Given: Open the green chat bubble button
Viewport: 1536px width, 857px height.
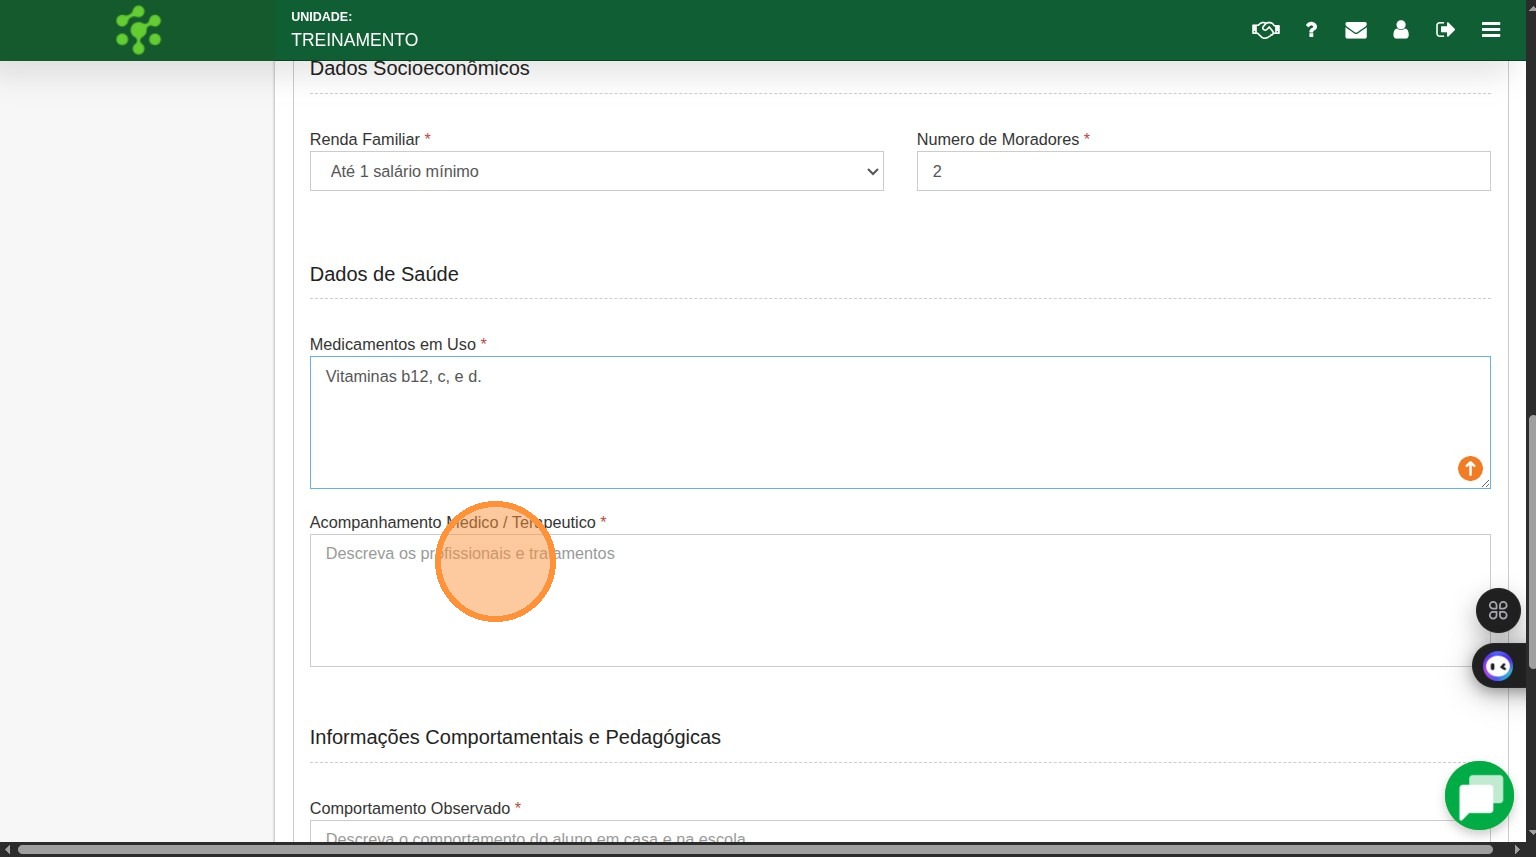Looking at the screenshot, I should pyautogui.click(x=1479, y=796).
